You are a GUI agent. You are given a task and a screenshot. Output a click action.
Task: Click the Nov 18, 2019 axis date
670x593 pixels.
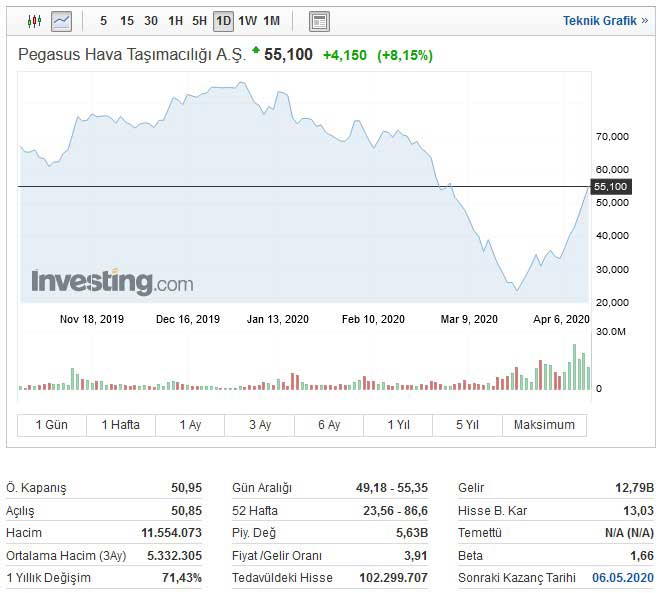click(x=92, y=319)
